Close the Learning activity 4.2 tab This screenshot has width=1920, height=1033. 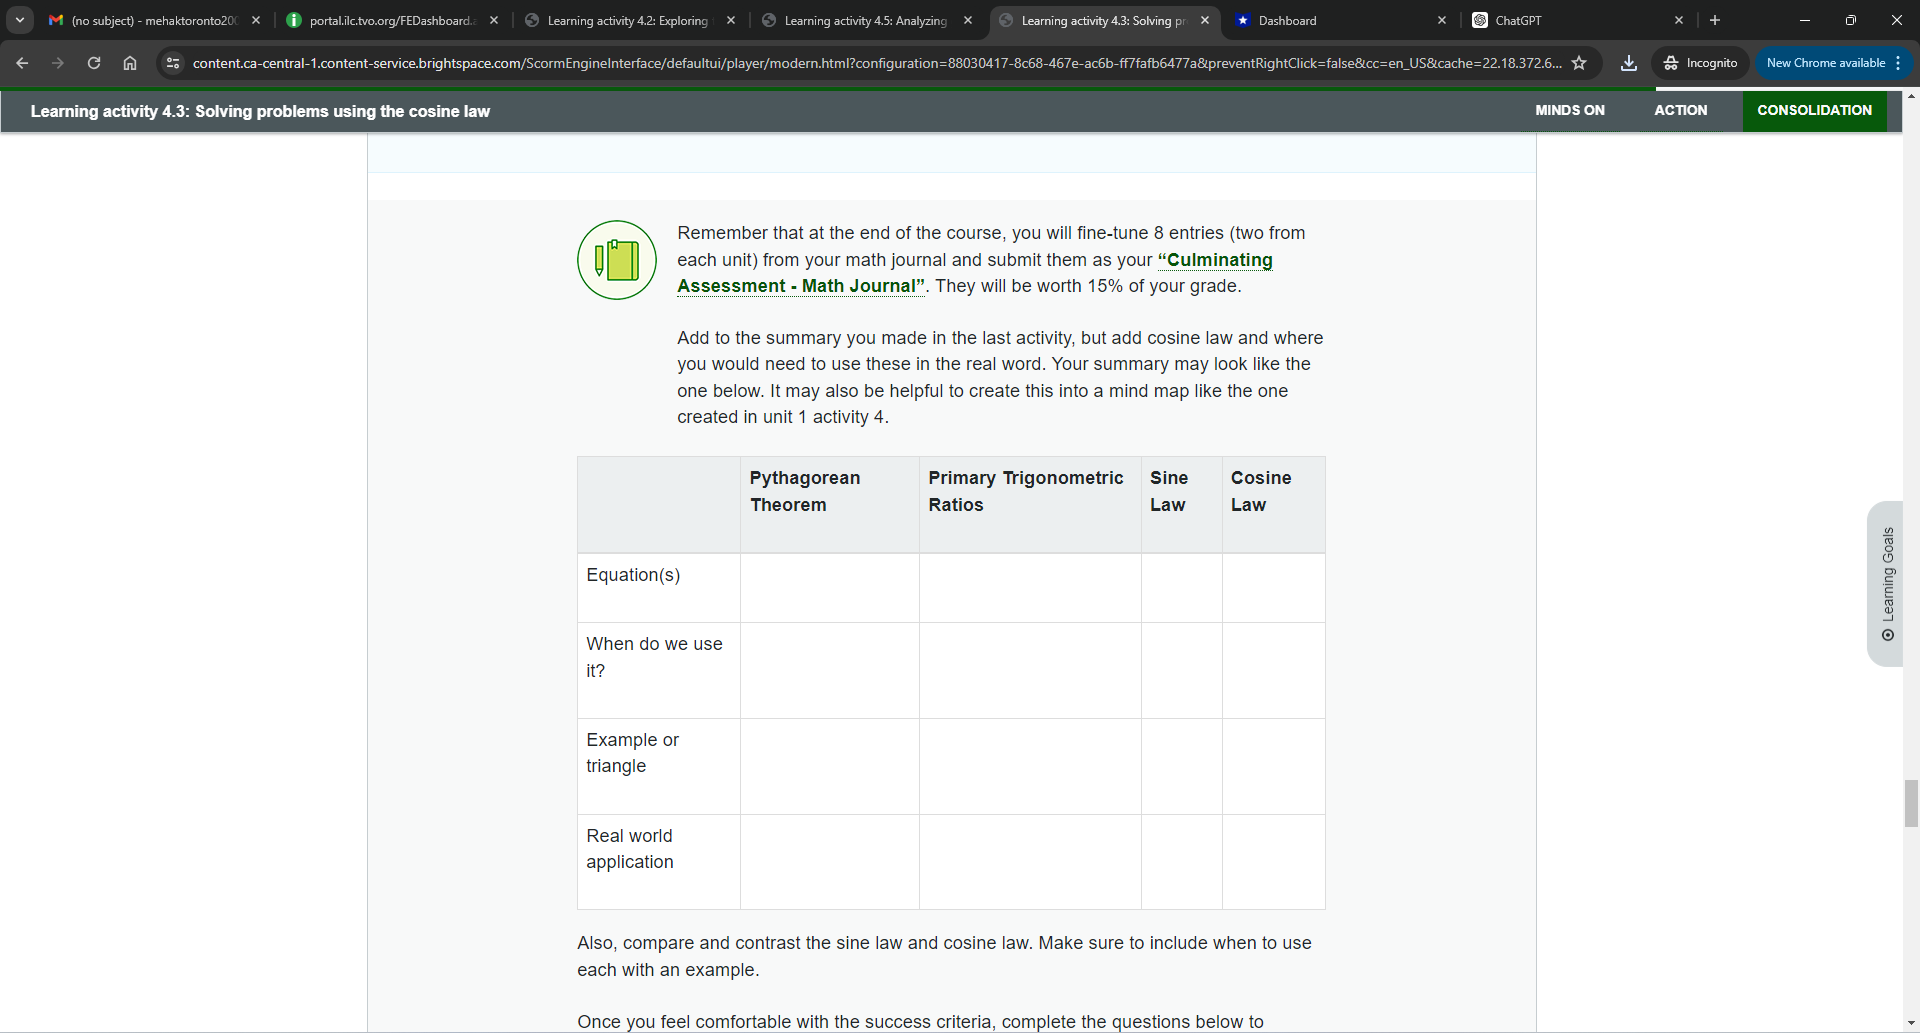[x=731, y=20]
